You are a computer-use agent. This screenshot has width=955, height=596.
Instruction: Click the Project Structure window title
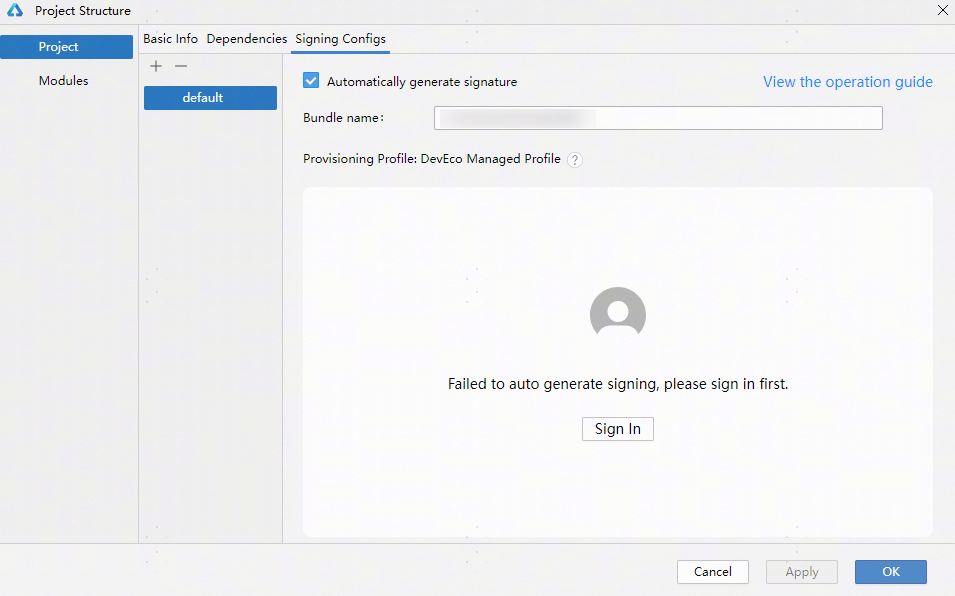pos(83,11)
